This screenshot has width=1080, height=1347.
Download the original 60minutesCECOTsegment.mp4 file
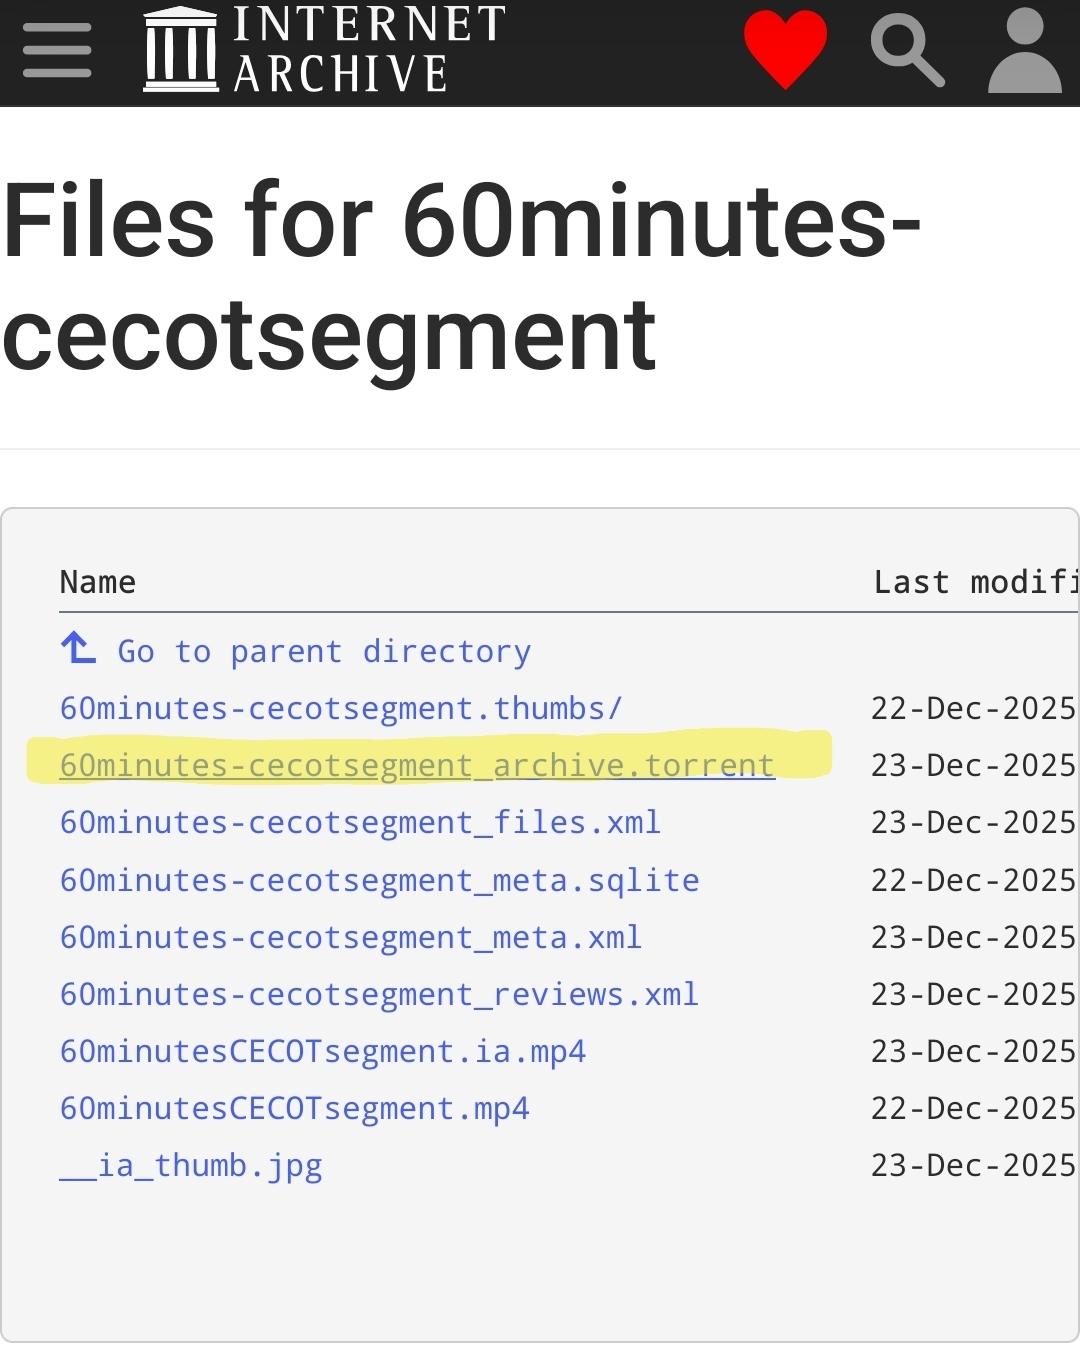tap(294, 1108)
